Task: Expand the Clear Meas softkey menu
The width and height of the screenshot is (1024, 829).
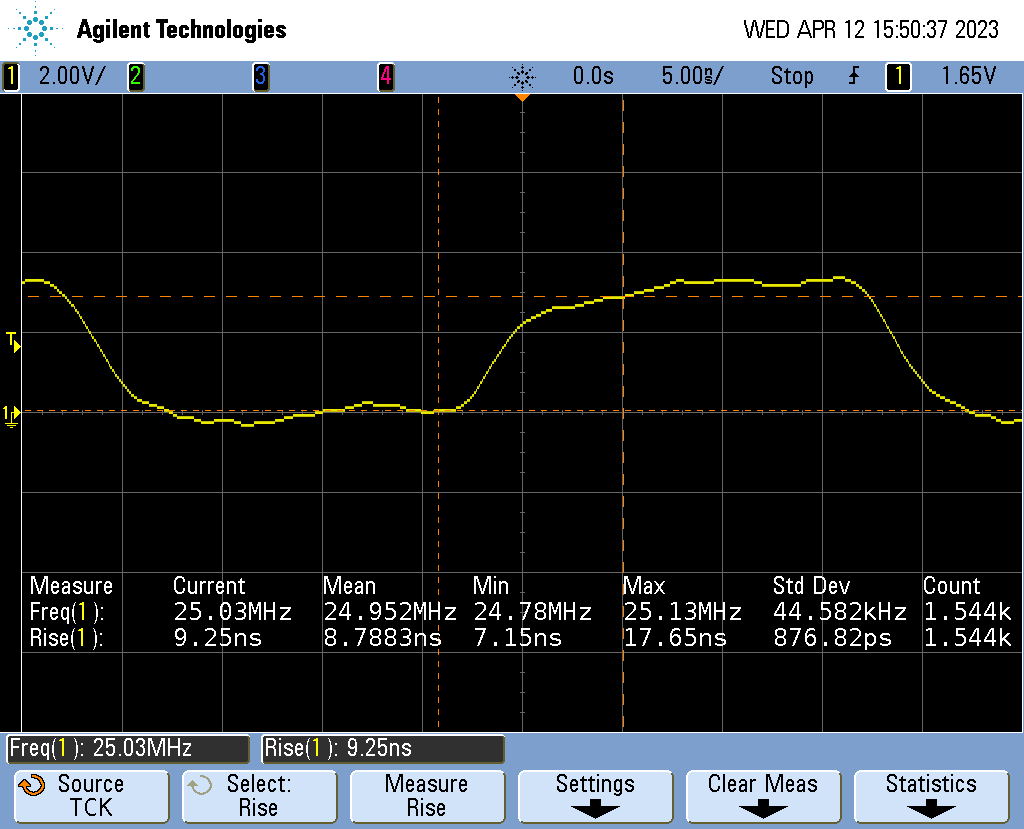Action: 763,796
